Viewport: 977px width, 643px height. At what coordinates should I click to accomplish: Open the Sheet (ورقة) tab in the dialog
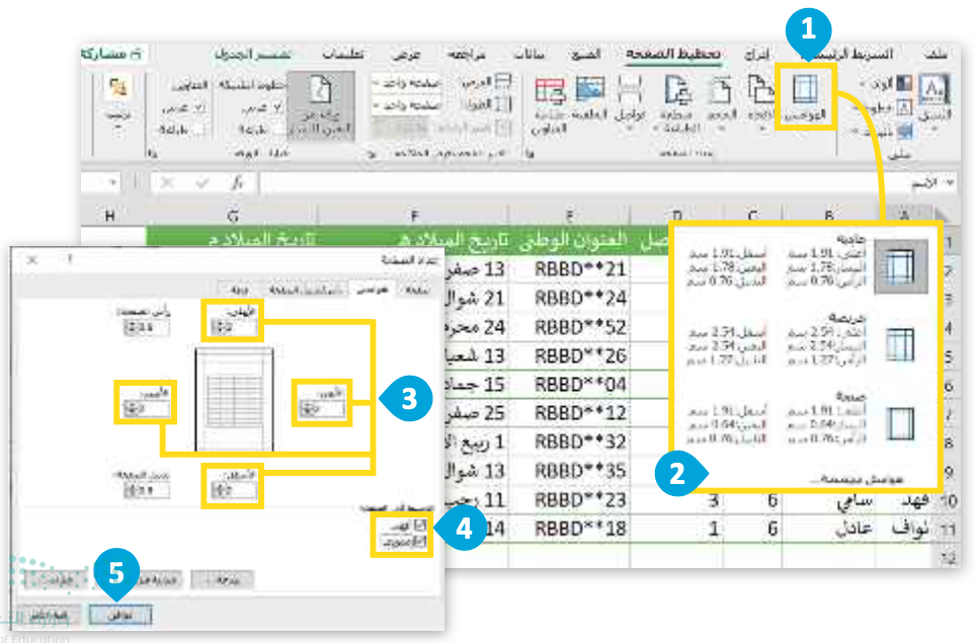tap(239, 290)
